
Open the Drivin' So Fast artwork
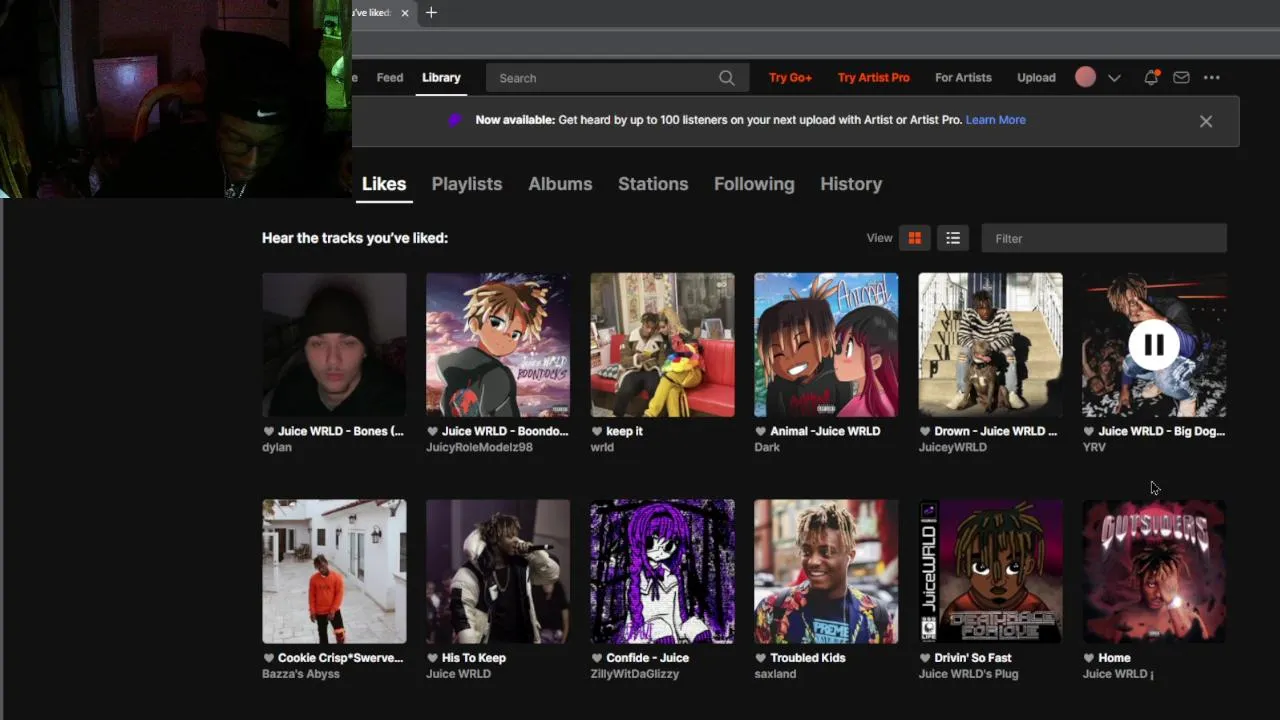(990, 572)
